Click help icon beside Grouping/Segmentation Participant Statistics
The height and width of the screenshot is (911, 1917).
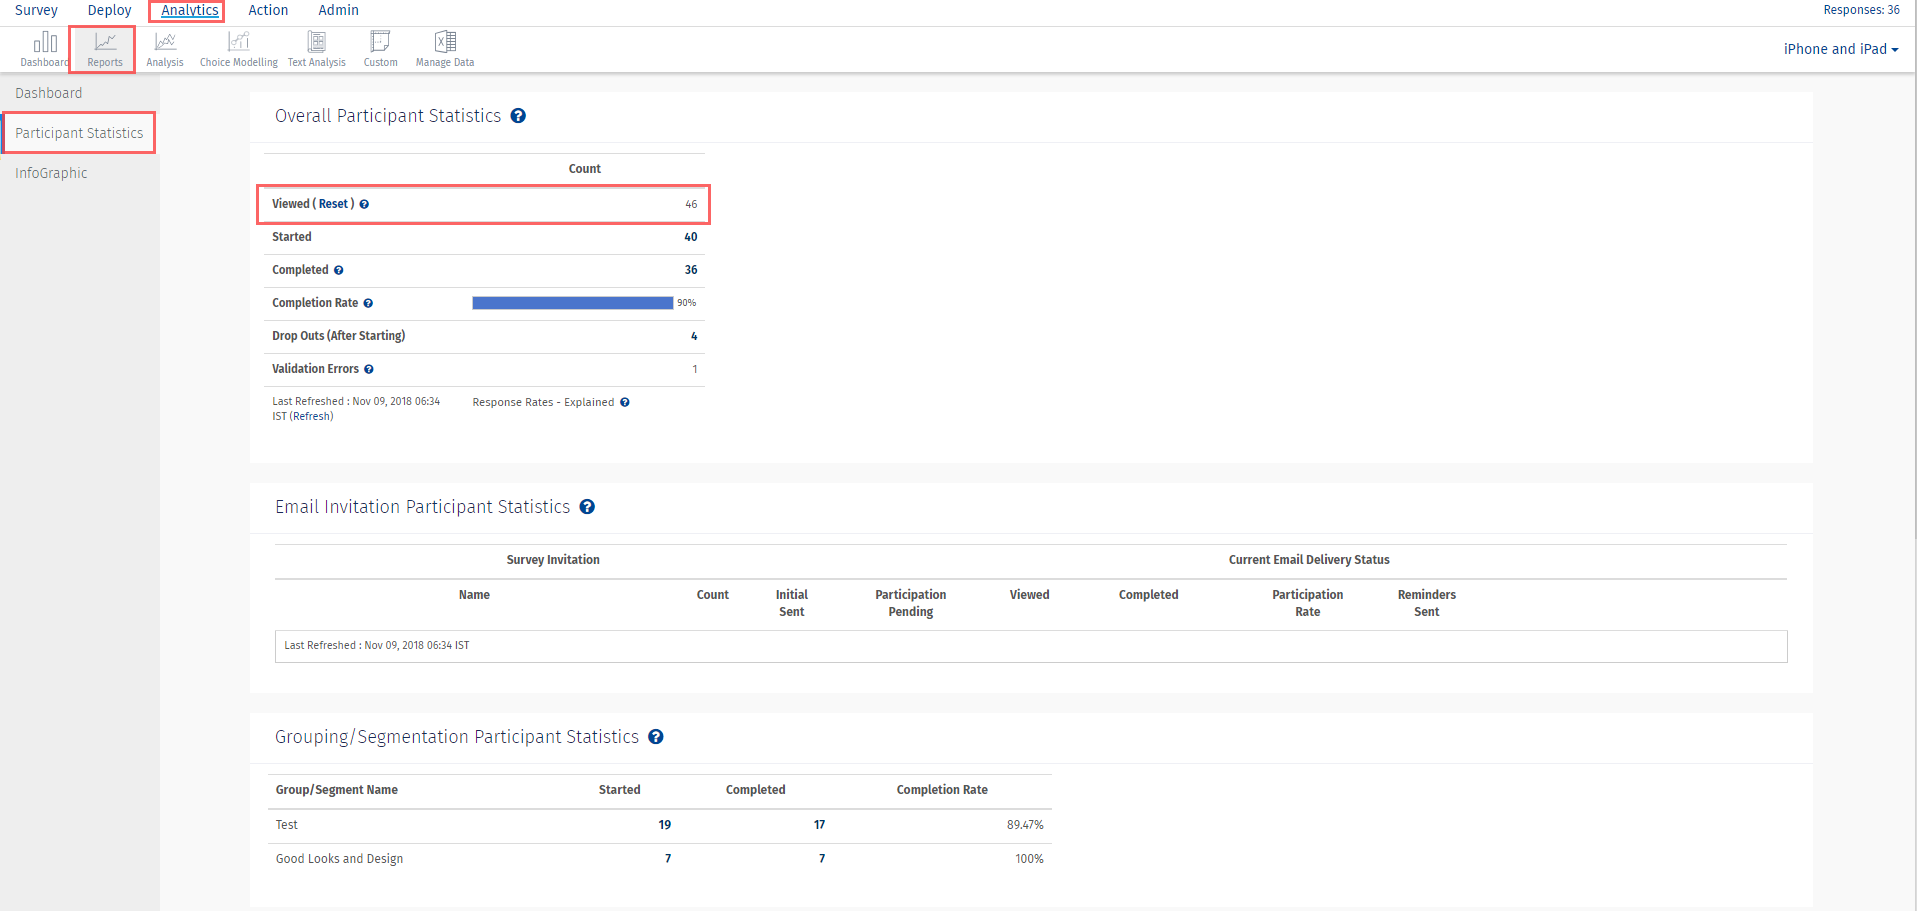click(x=656, y=737)
